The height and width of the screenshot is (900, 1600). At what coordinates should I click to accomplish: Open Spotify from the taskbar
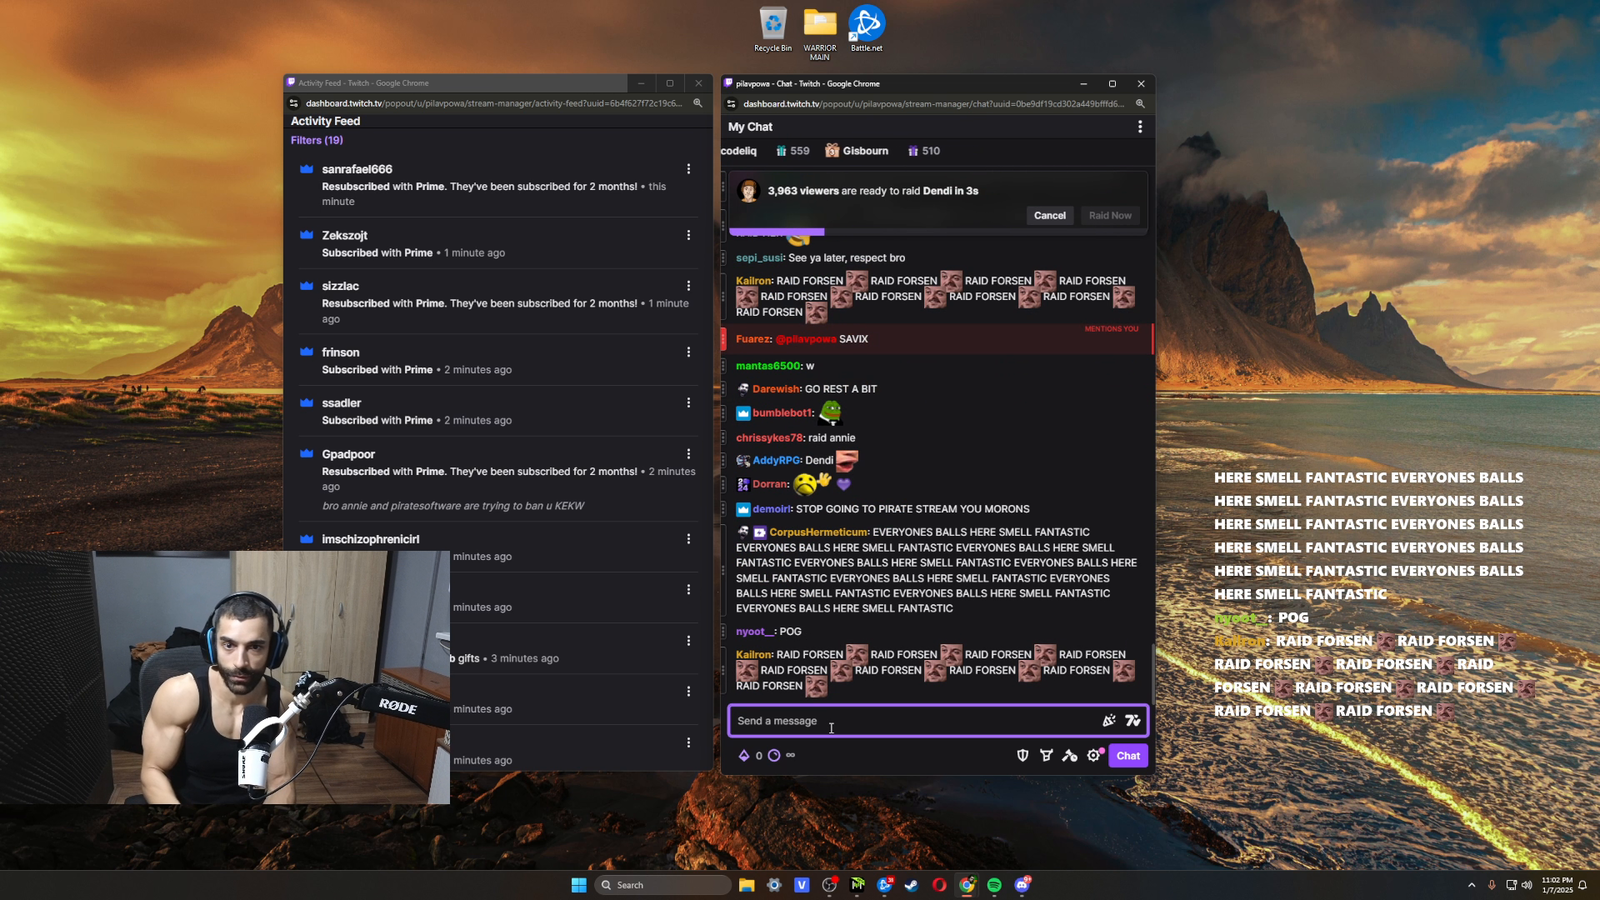click(994, 884)
